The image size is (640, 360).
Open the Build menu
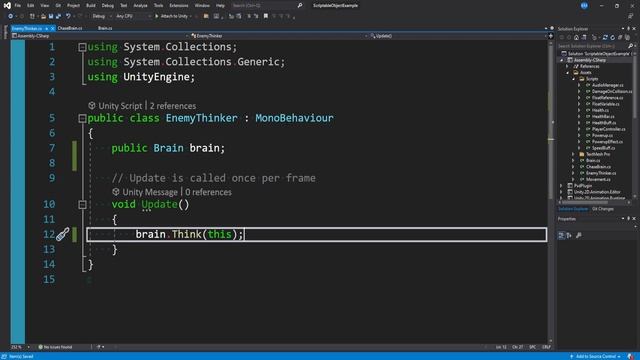point(91,6)
